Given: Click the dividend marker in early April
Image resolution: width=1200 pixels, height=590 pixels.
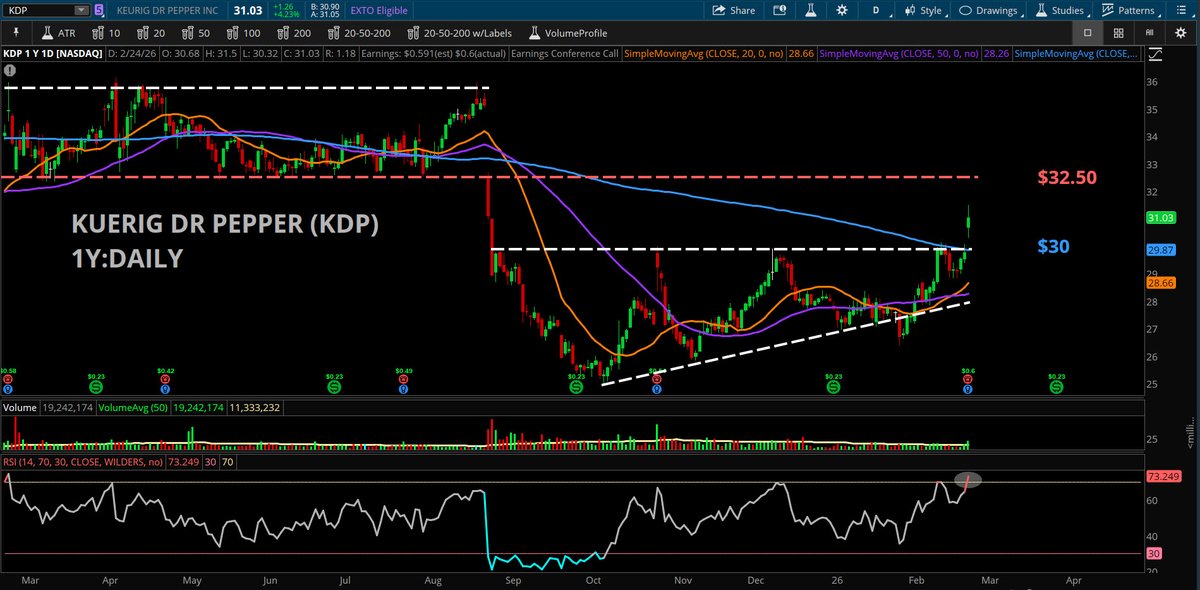Looking at the screenshot, I should [95, 385].
